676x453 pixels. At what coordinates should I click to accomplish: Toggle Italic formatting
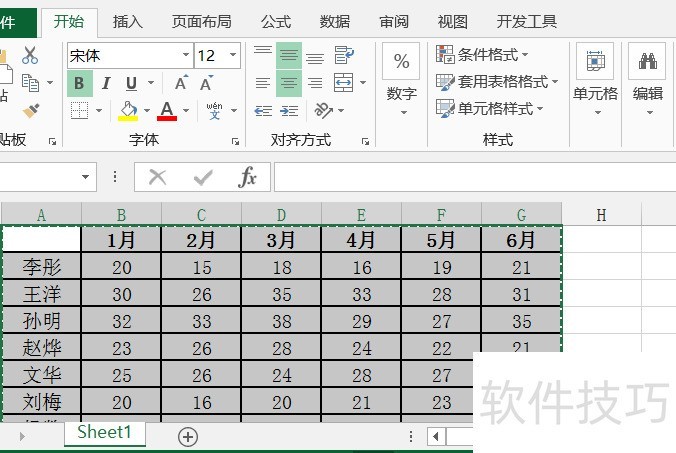(106, 83)
